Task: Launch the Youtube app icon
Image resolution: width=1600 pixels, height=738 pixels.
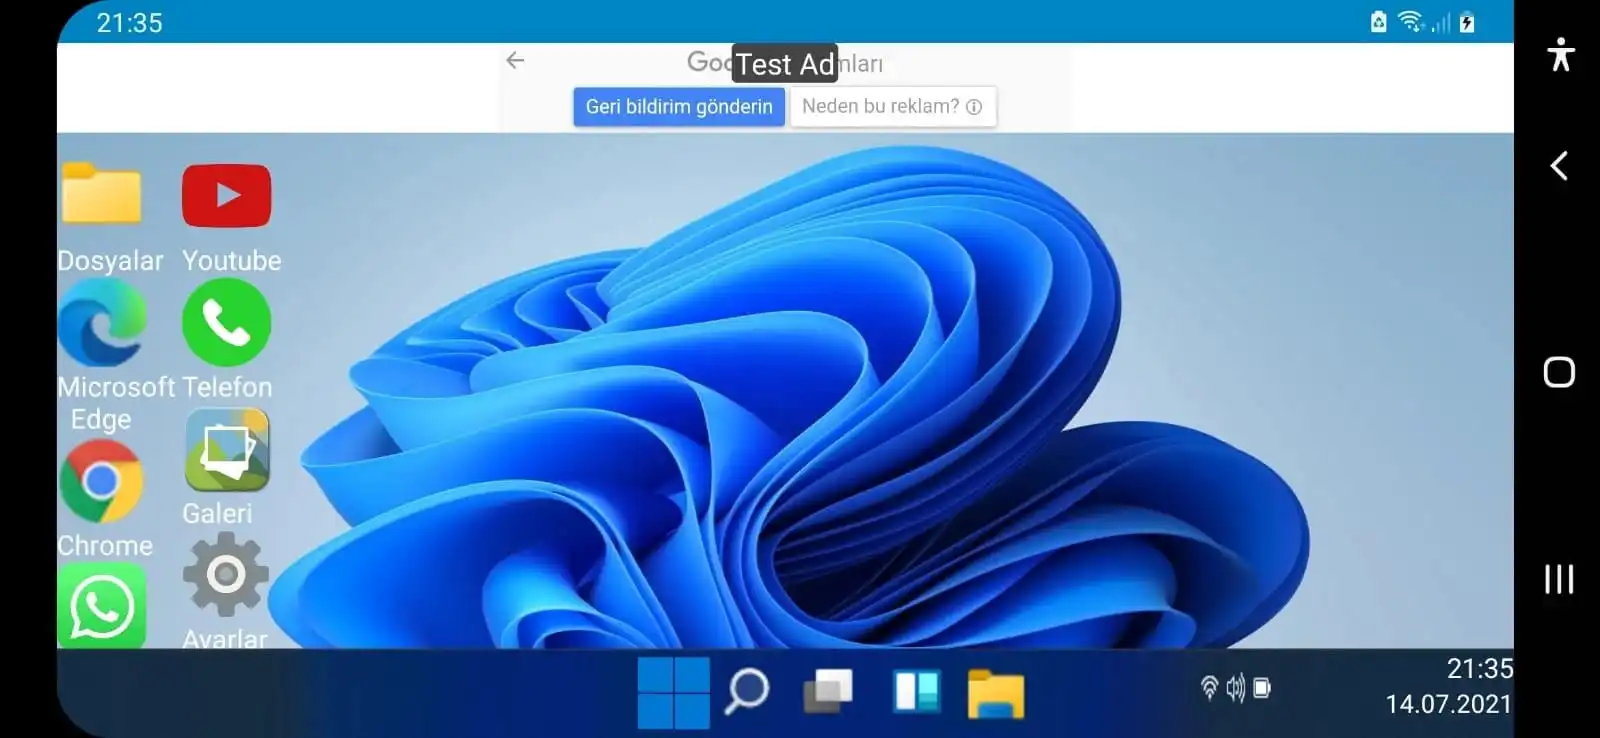Action: point(226,196)
